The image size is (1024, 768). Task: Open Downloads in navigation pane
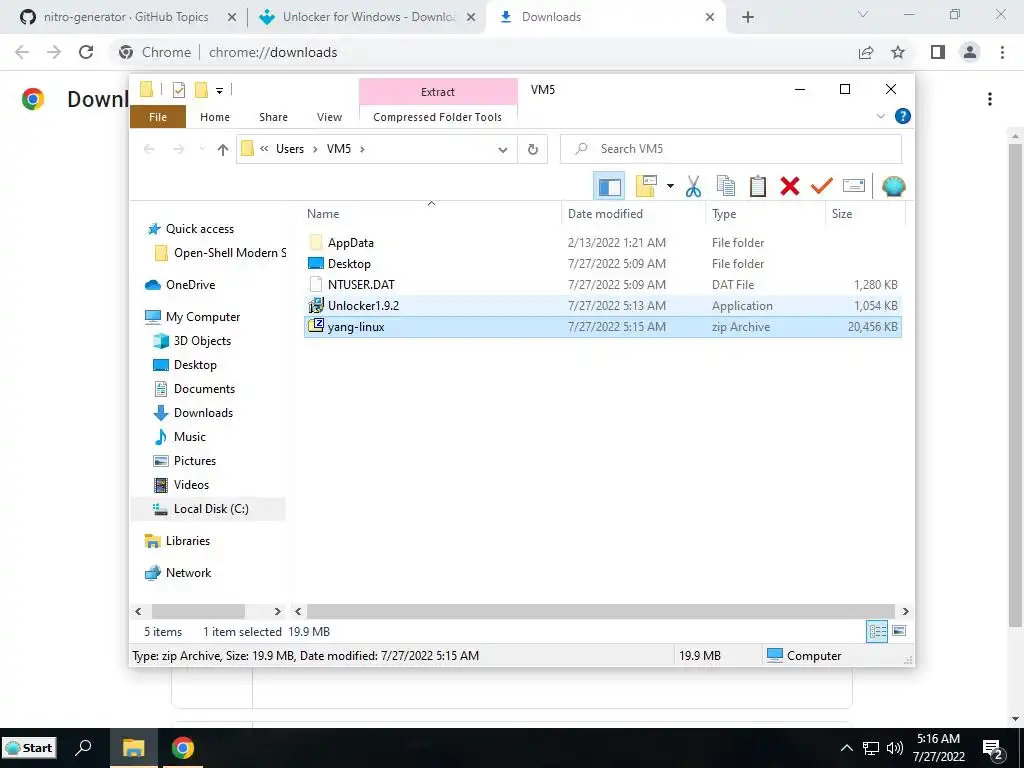tap(203, 413)
